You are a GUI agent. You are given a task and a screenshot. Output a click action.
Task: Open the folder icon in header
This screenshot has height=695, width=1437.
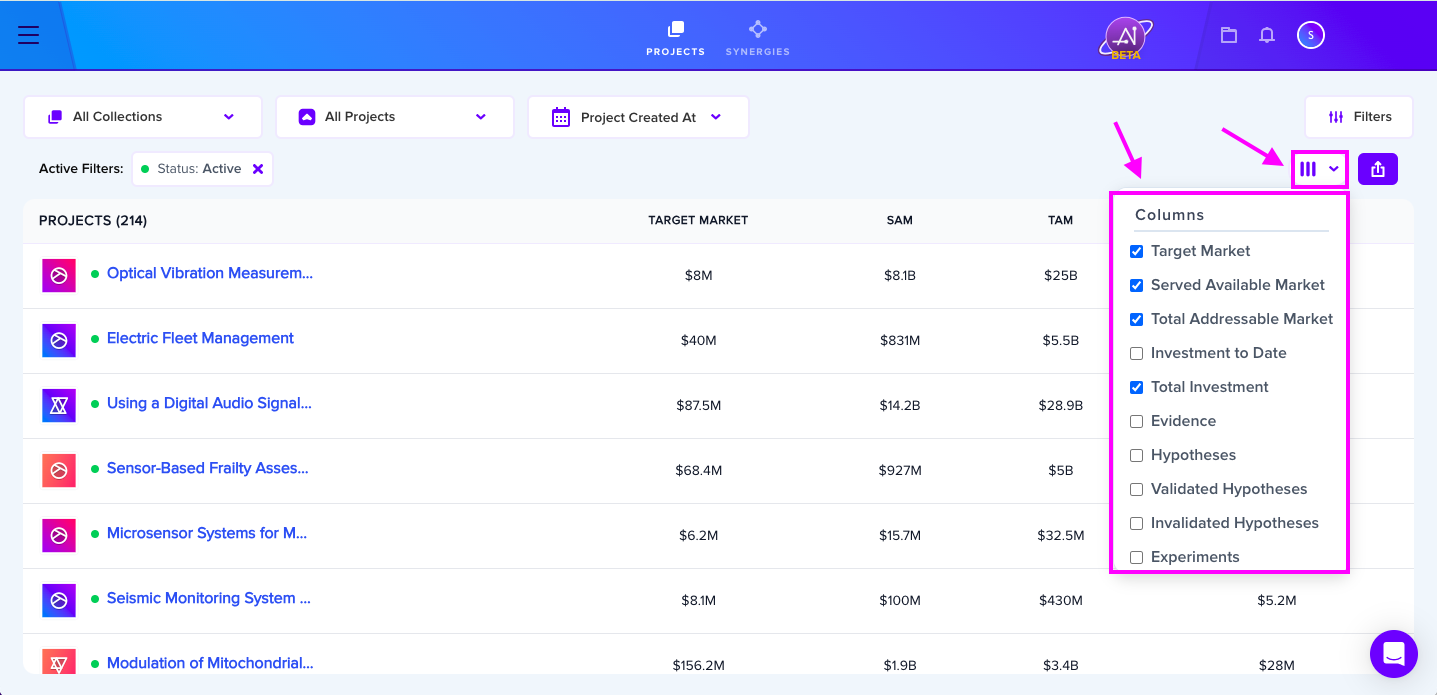pyautogui.click(x=1229, y=35)
